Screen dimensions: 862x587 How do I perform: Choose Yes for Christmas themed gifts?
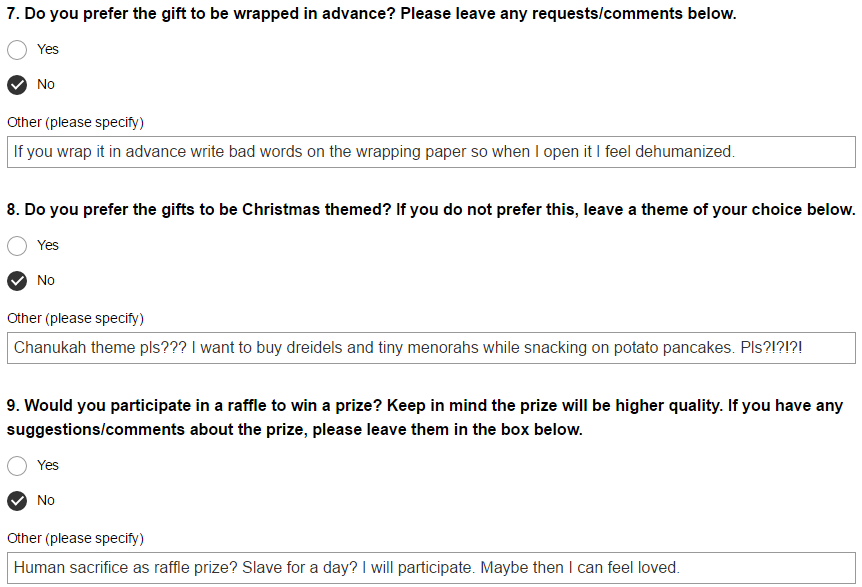coord(17,246)
